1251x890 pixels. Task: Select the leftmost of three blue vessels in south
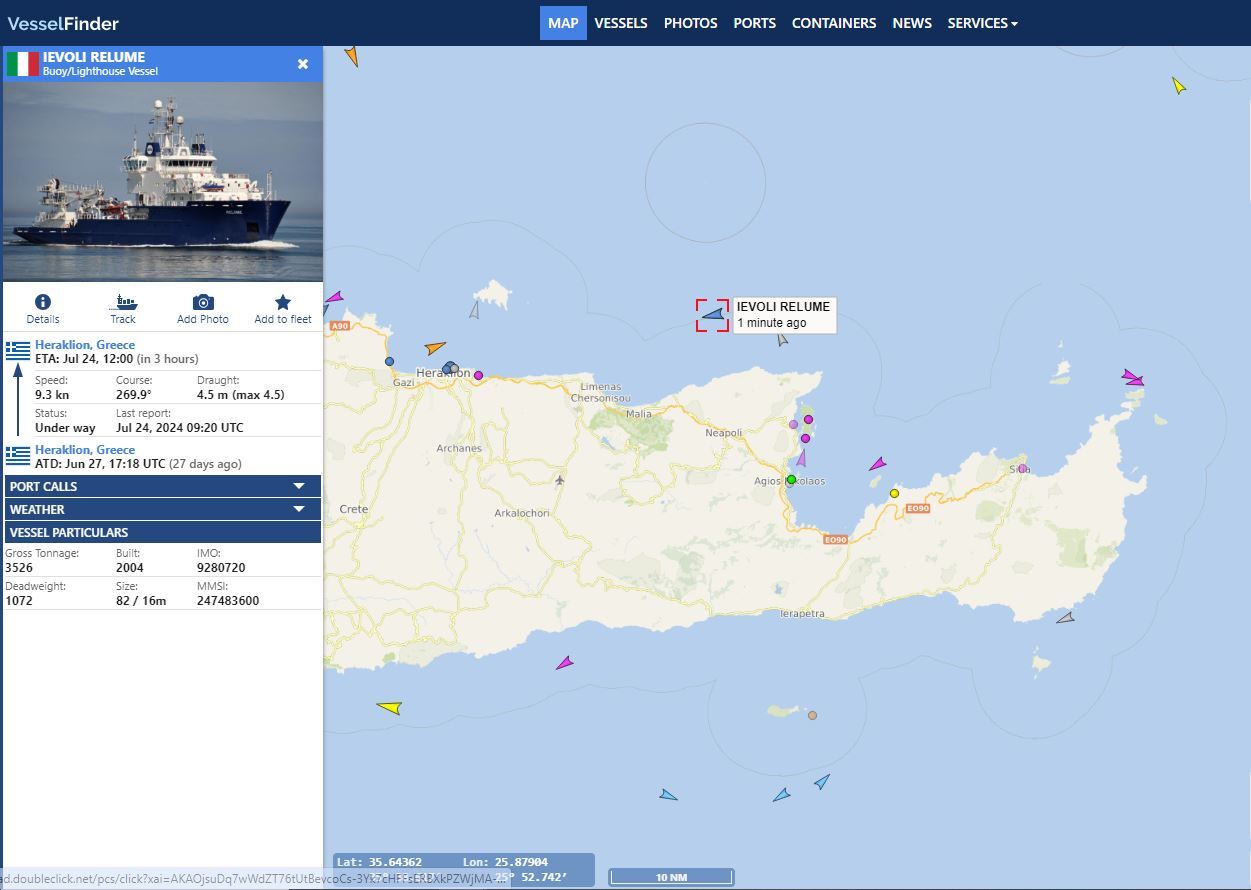tap(668, 795)
